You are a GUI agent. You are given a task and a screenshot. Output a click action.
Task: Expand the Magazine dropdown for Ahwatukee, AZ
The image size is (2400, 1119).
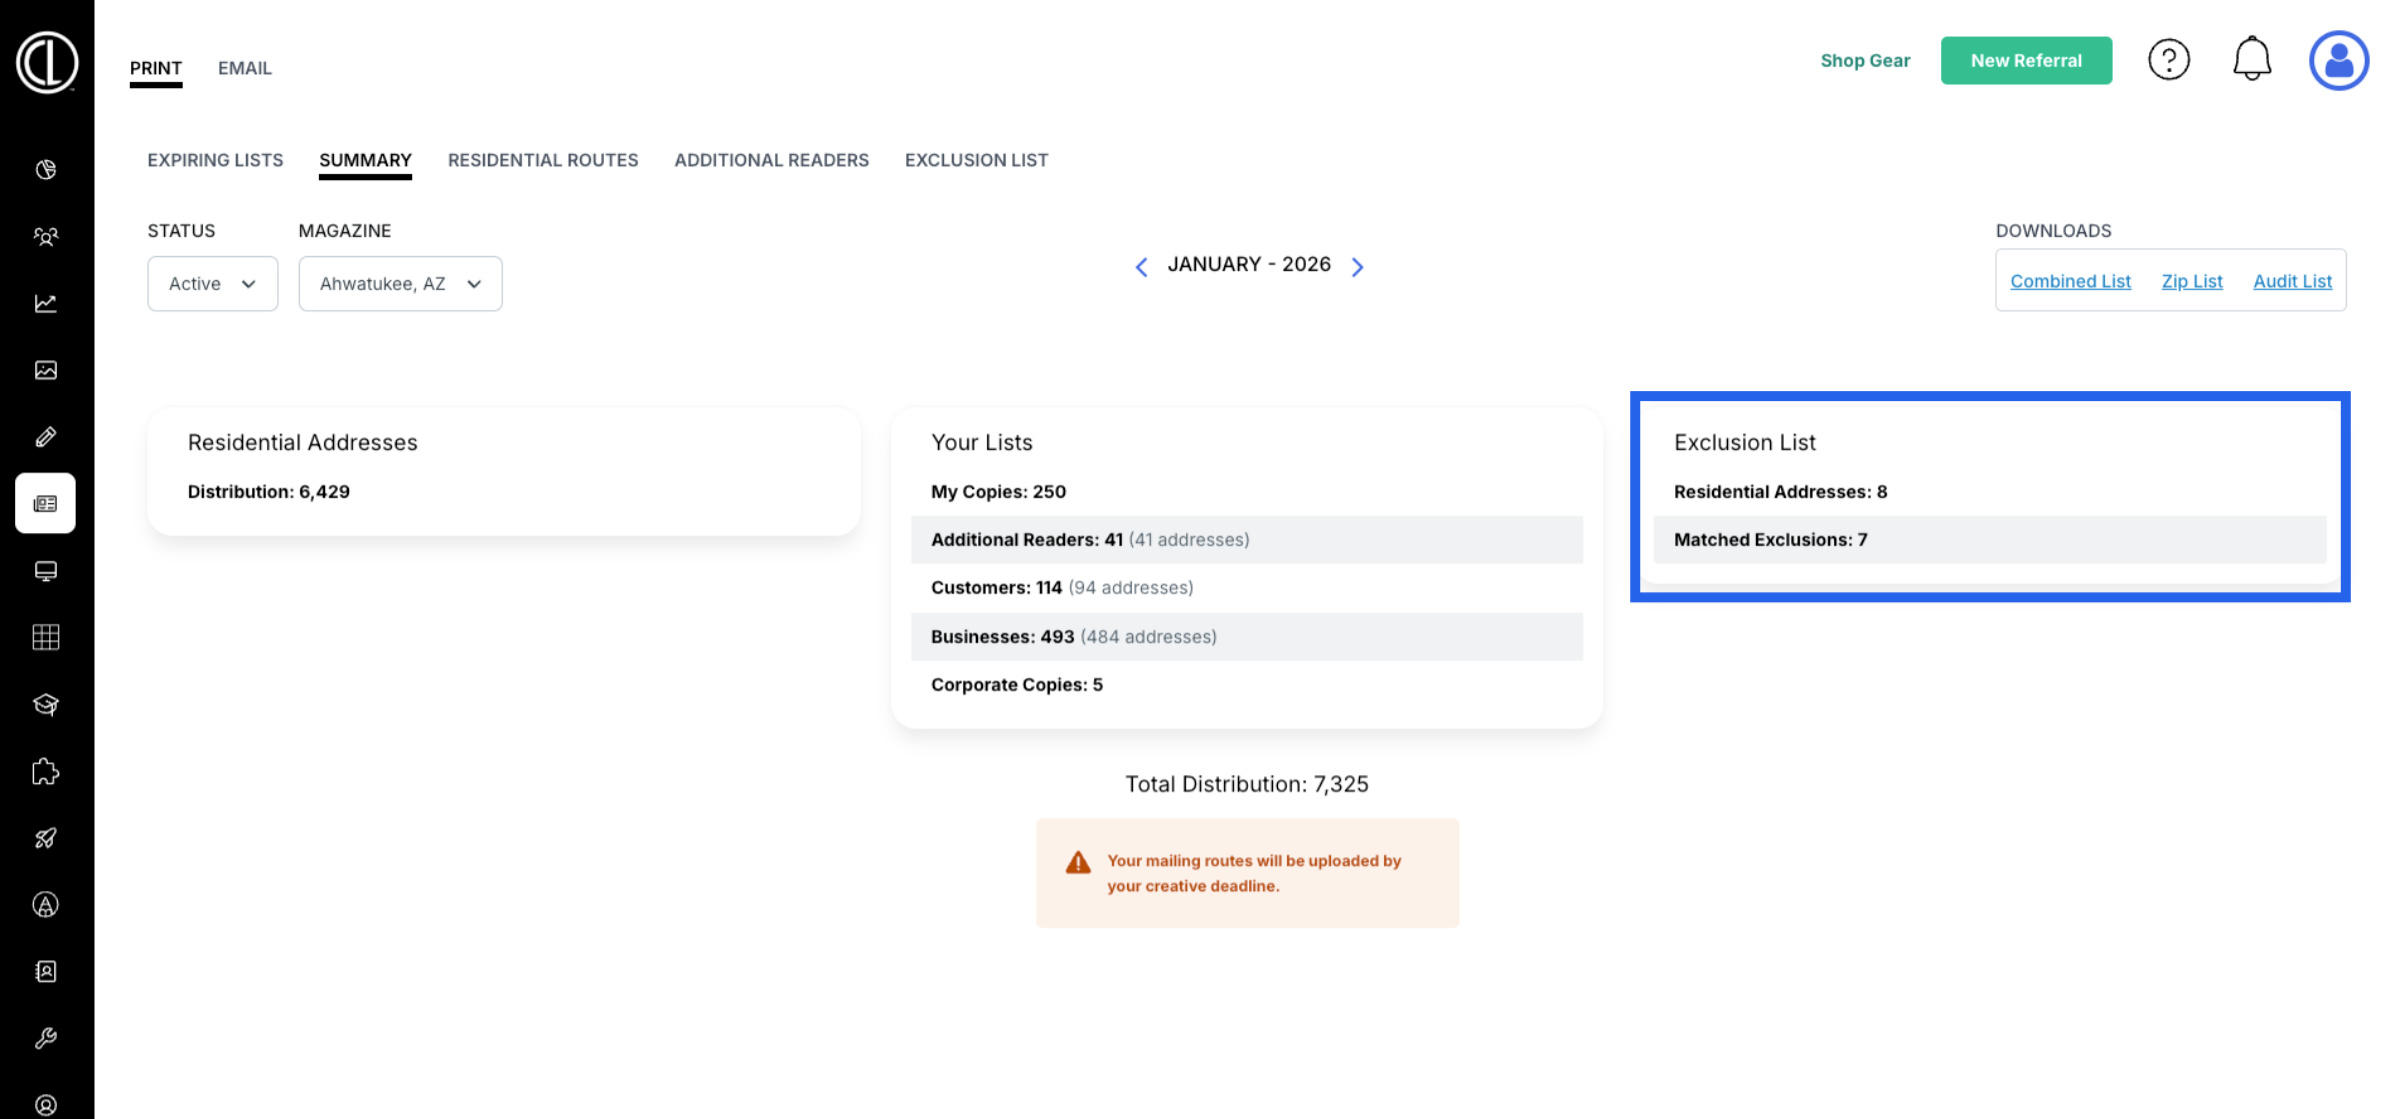point(400,283)
